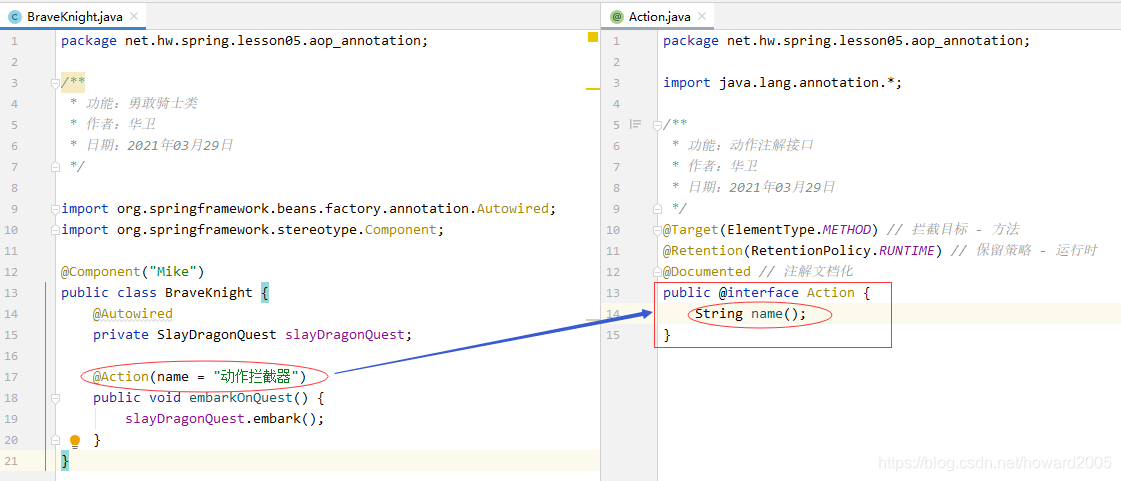This screenshot has width=1121, height=481.
Task: Click the import java.lang.annotation.* line
Action: pyautogui.click(x=783, y=83)
